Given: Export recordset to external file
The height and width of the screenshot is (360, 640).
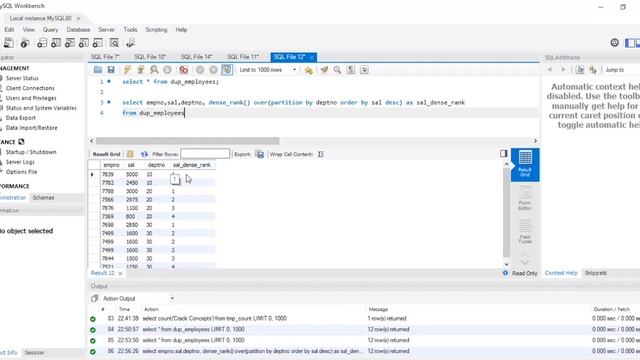Looking at the screenshot, I should point(260,154).
